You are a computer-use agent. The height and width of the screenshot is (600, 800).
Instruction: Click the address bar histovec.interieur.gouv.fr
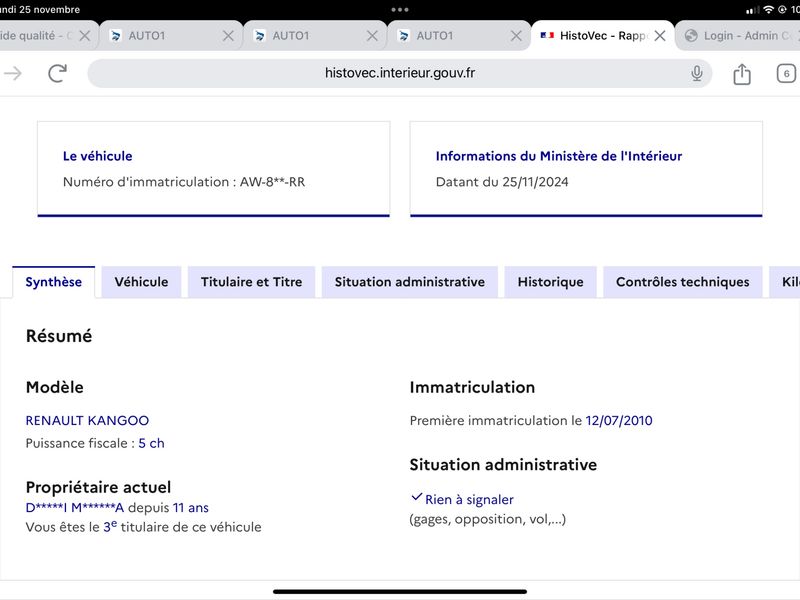[x=399, y=73]
